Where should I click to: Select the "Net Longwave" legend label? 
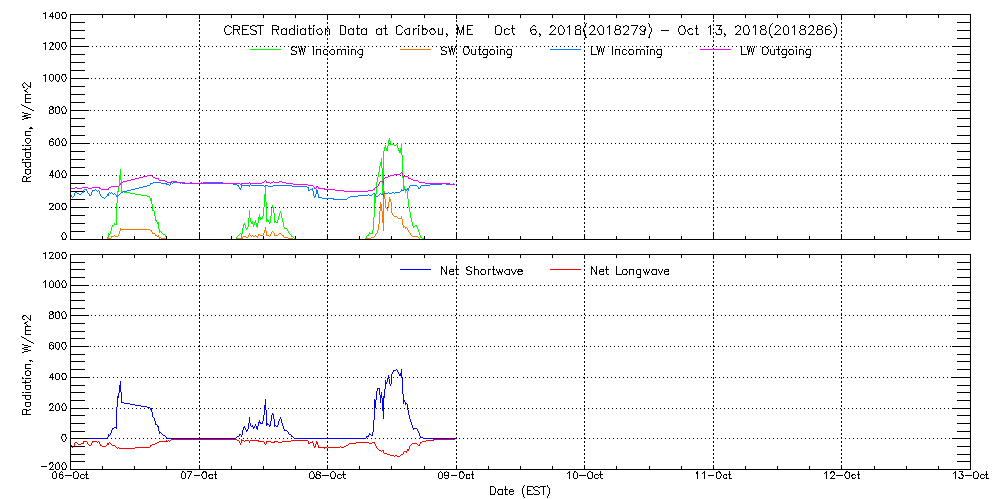(x=629, y=271)
